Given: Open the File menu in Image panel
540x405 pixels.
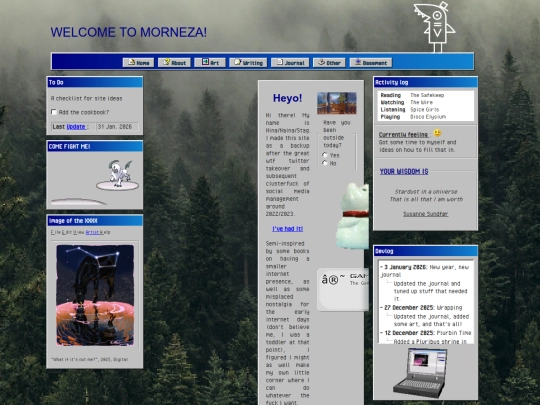Looking at the screenshot, I should [x=55, y=232].
